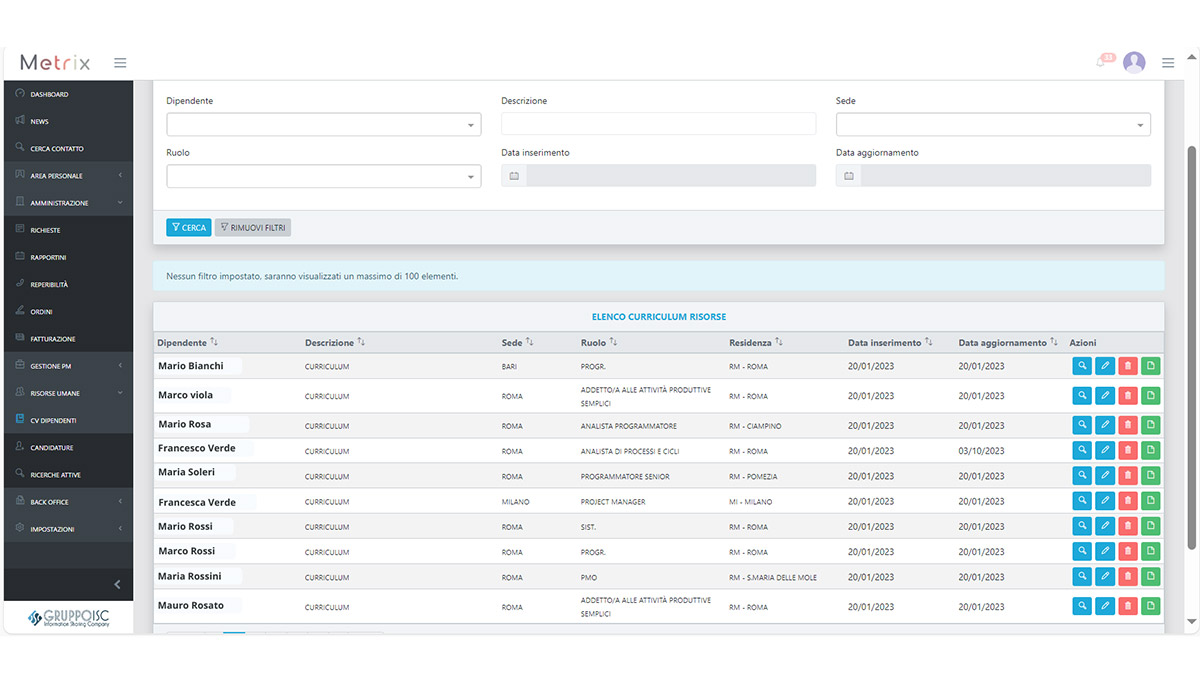Viewport: 1200px width, 675px height.
Task: Click the Data aggiornamento date field
Action: (x=1006, y=176)
